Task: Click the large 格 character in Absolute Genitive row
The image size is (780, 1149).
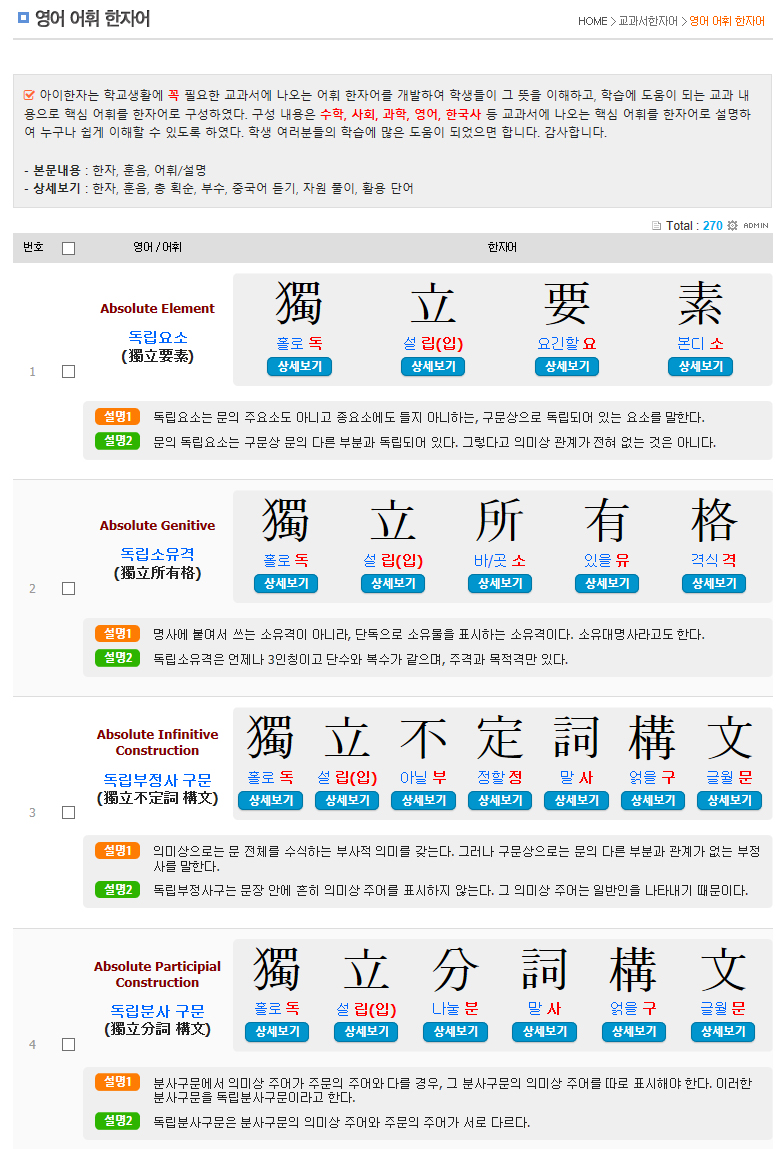Action: pos(713,520)
